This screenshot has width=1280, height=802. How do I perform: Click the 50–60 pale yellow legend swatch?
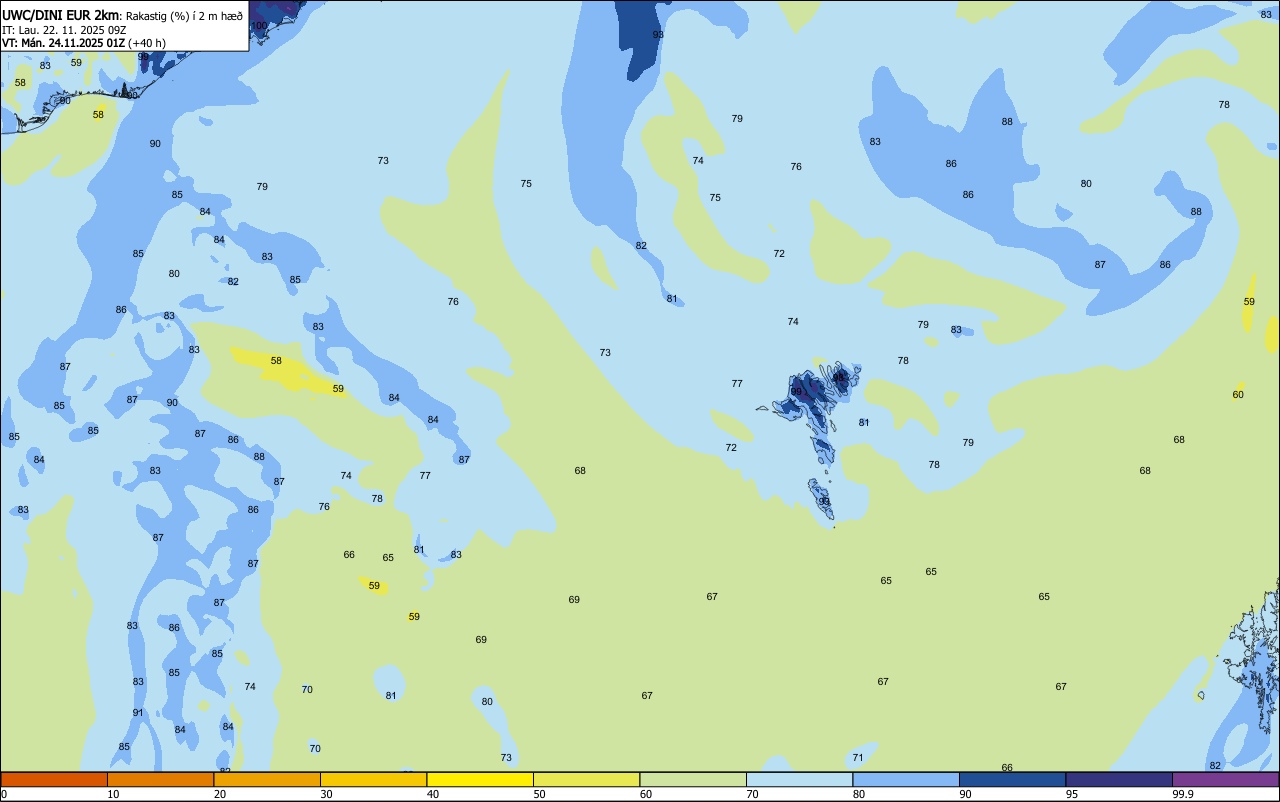586,779
